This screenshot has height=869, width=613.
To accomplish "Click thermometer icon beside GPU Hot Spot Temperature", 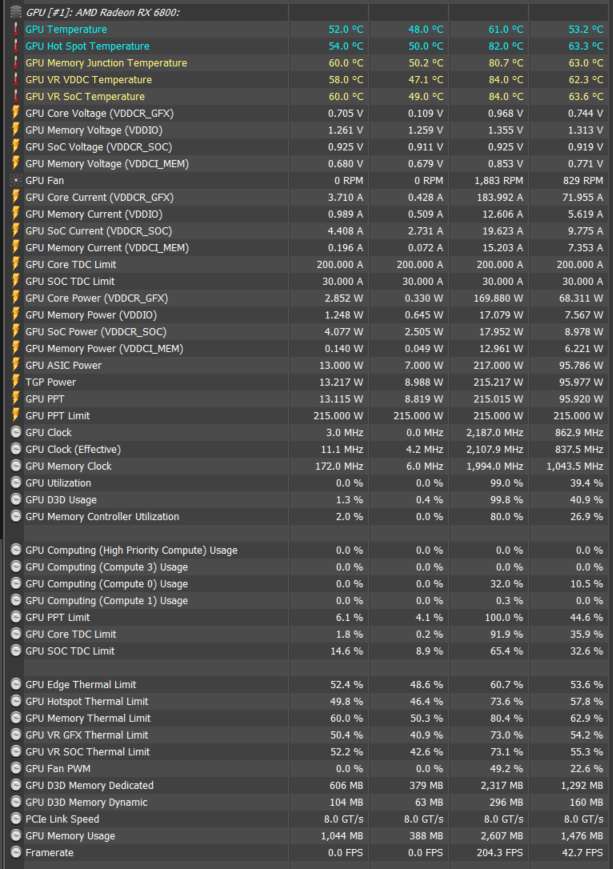I will [16, 46].
